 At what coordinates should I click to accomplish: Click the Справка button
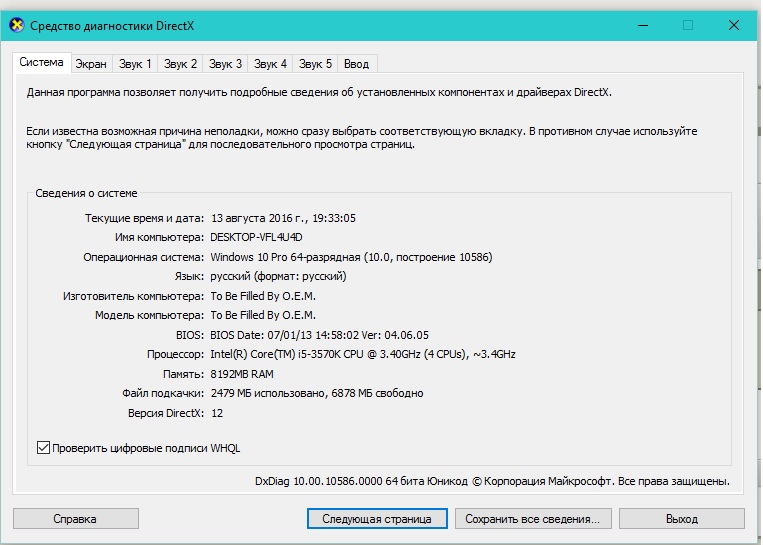(x=75, y=519)
